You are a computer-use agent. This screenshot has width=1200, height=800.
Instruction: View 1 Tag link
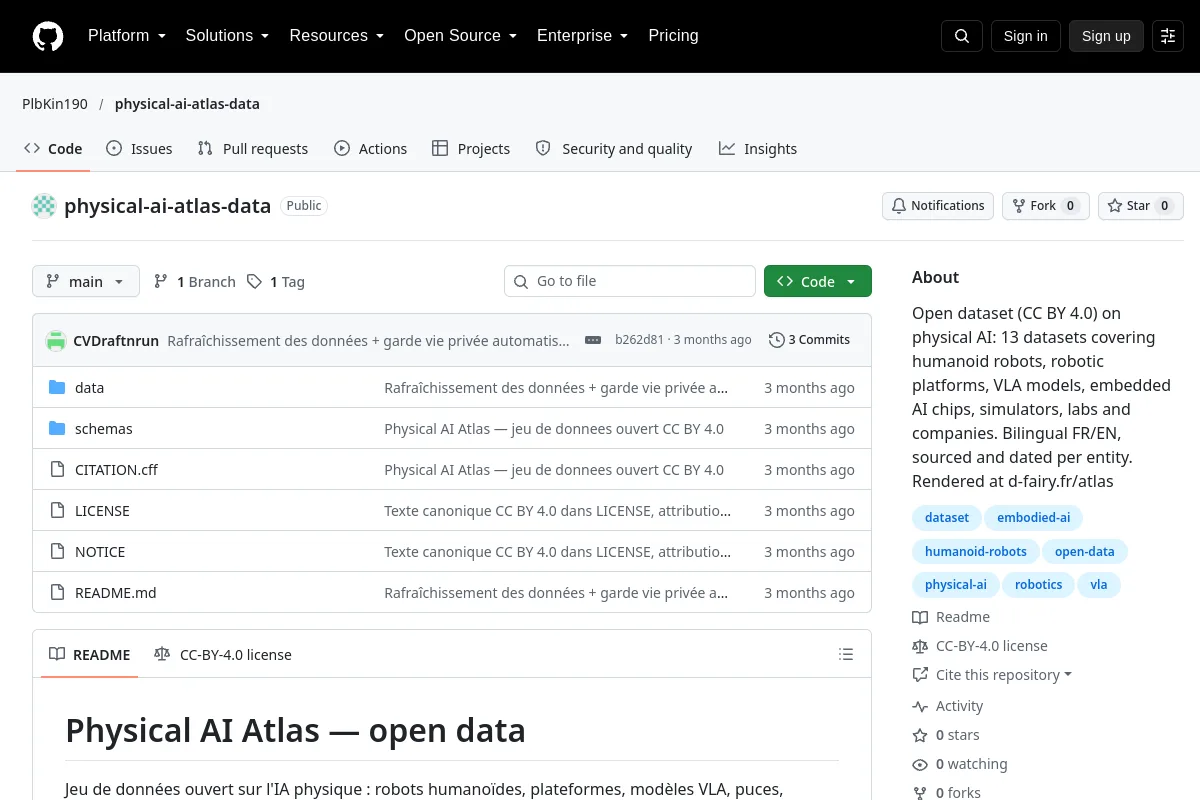pyautogui.click(x=276, y=282)
